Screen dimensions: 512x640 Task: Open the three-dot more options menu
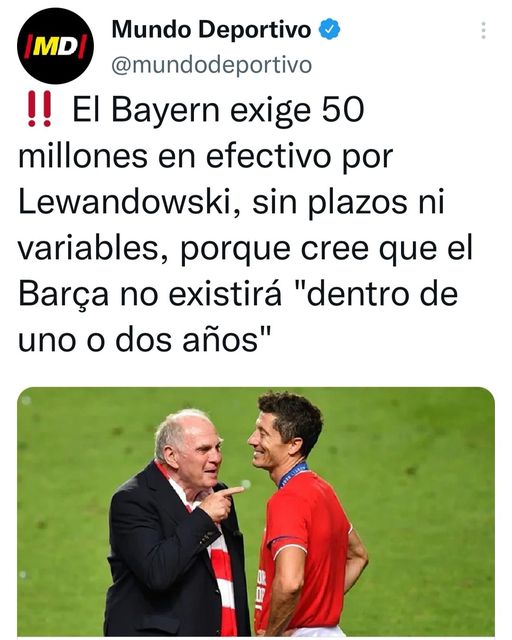[x=483, y=30]
